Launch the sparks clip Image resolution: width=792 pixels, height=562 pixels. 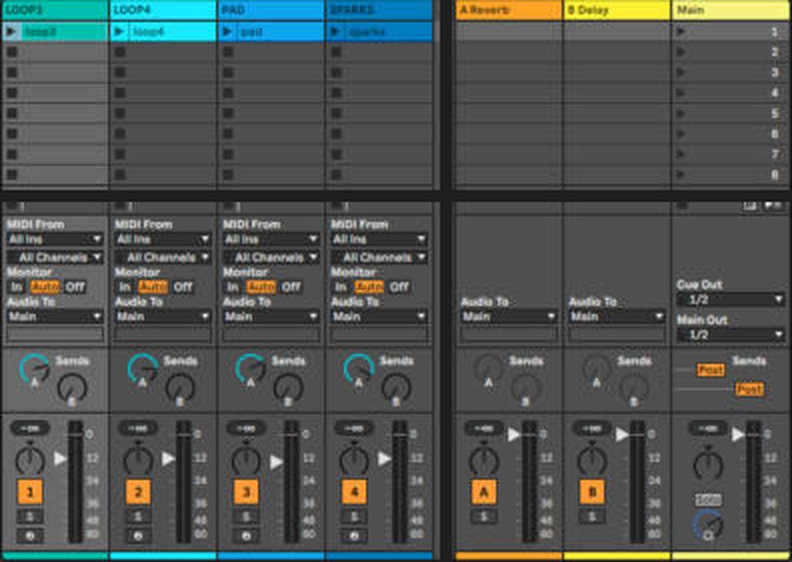[x=335, y=32]
